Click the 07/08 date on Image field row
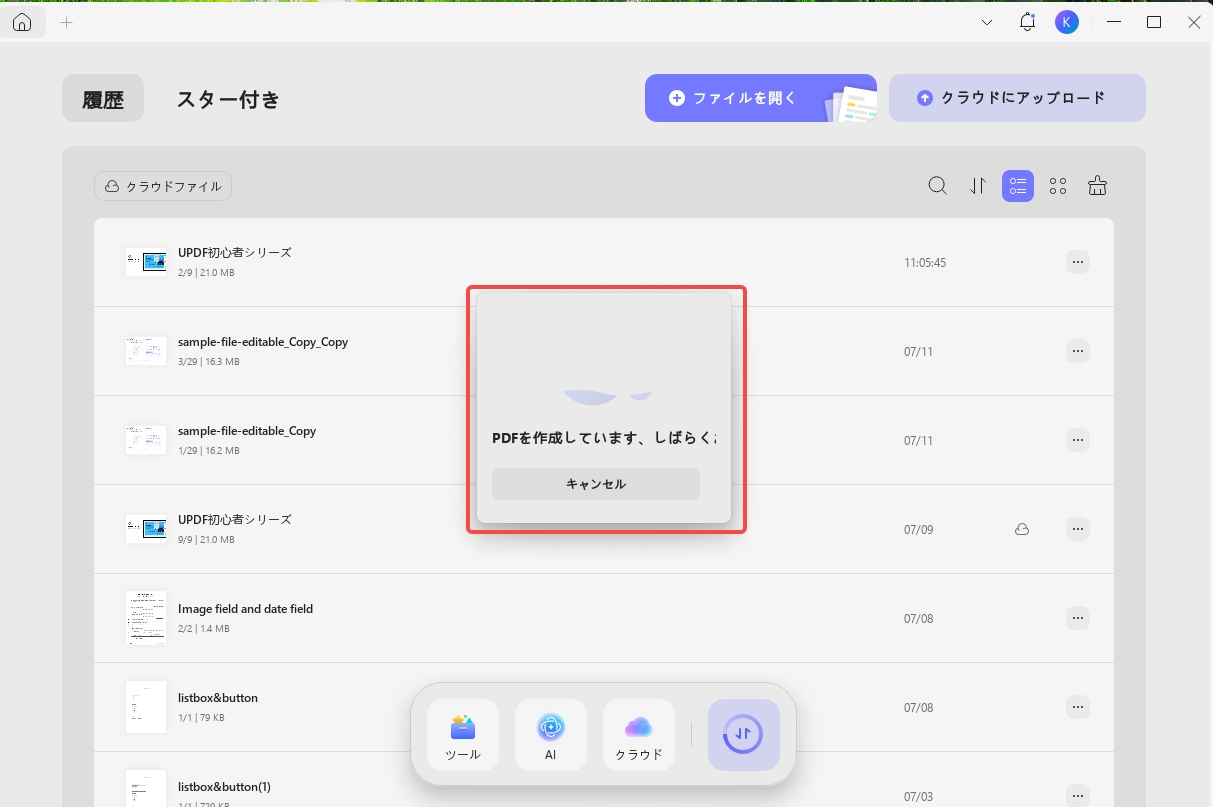Viewport: 1213px width, 807px height. pyautogui.click(x=918, y=619)
